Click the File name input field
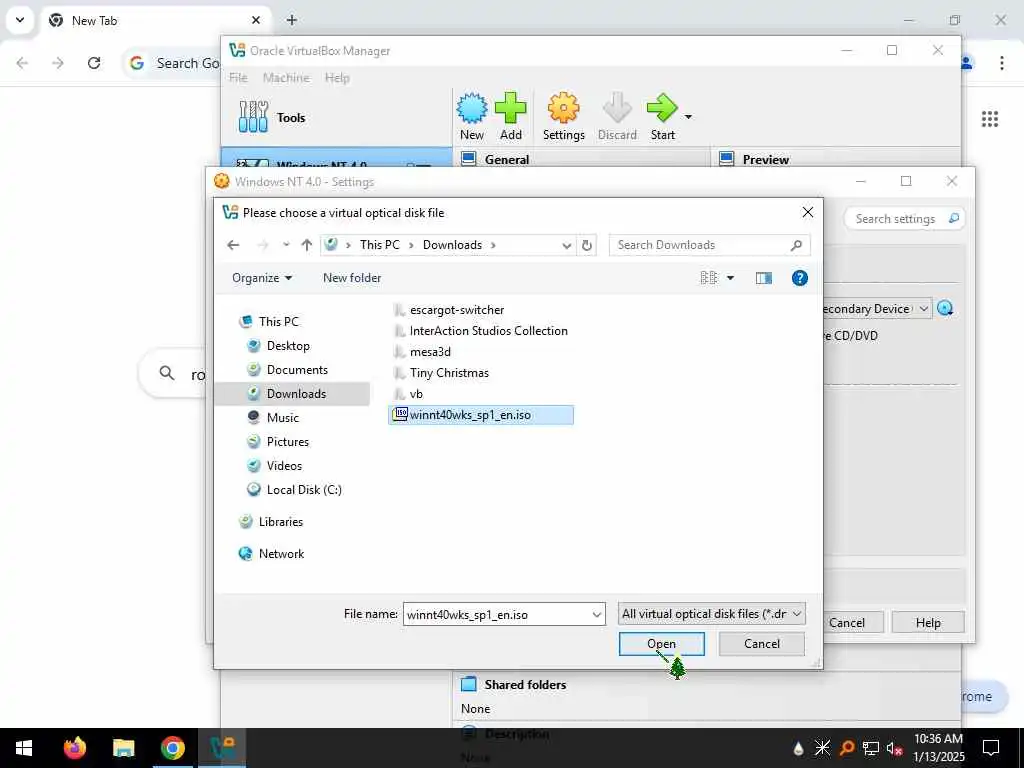The width and height of the screenshot is (1024, 768). [x=496, y=615]
